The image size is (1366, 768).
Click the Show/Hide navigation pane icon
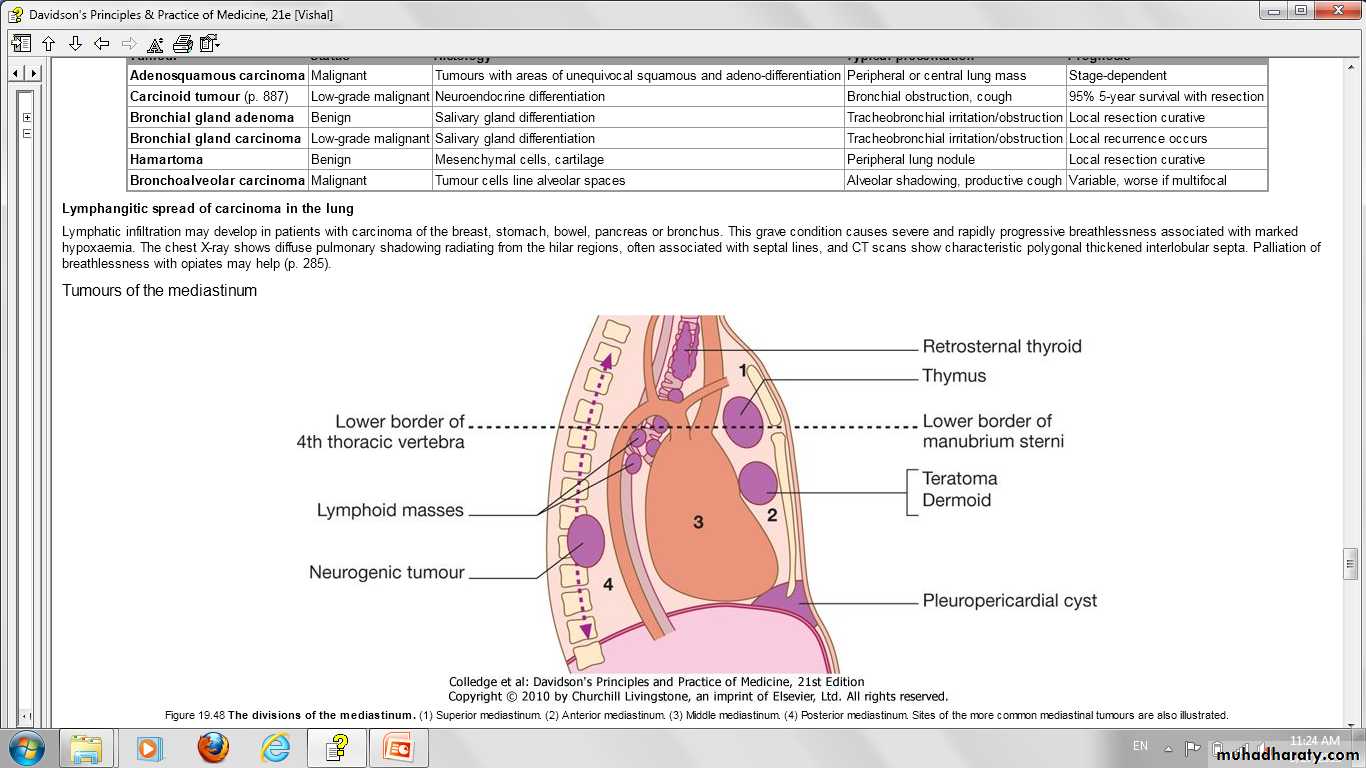(21, 43)
